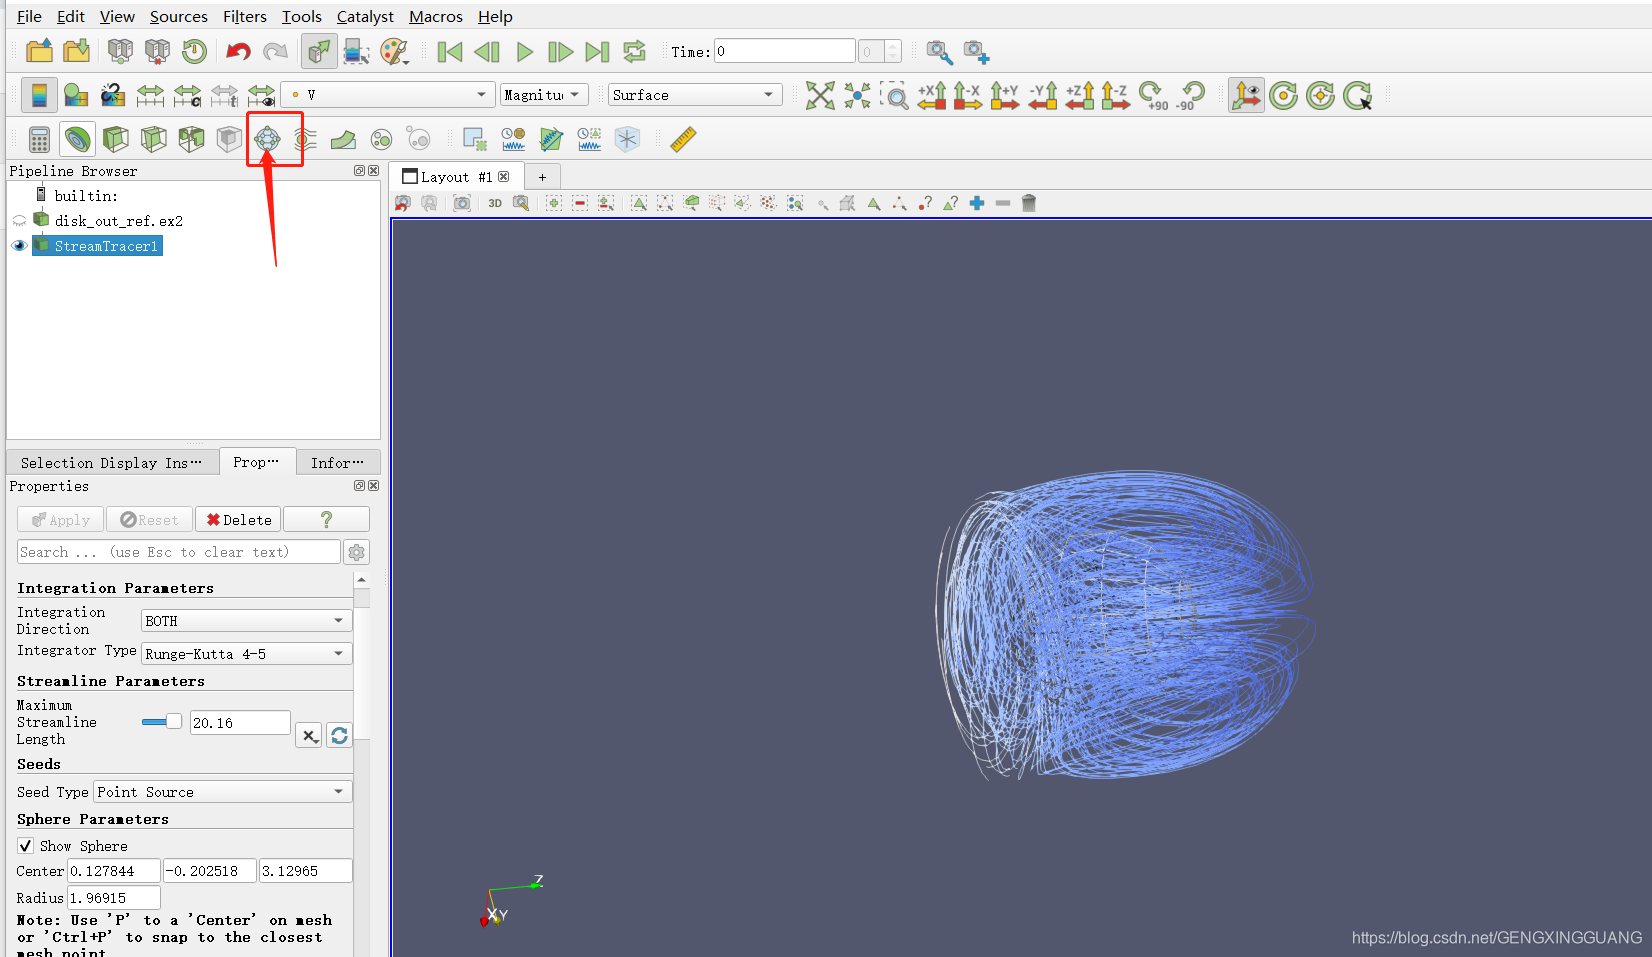
Task: Click the Glyph filter icon
Action: [x=267, y=139]
